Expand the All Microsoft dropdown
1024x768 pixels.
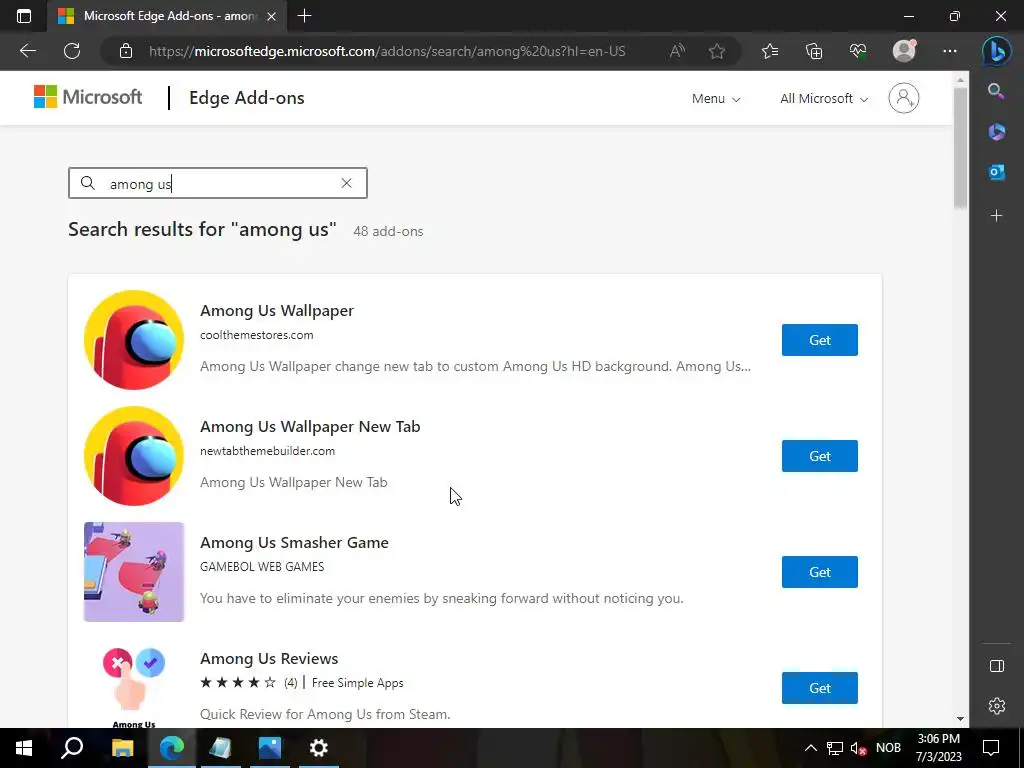(824, 99)
